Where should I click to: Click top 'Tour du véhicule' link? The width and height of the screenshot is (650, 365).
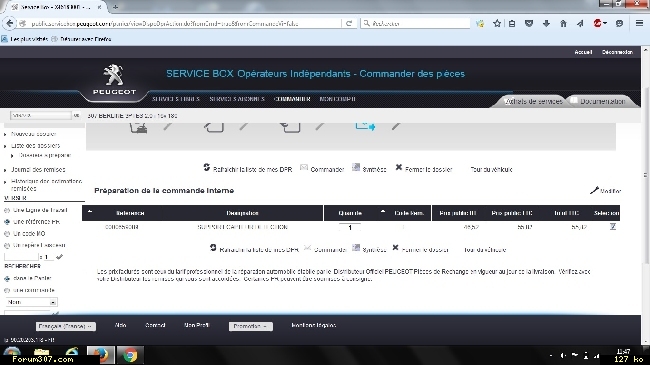pyautogui.click(x=491, y=169)
